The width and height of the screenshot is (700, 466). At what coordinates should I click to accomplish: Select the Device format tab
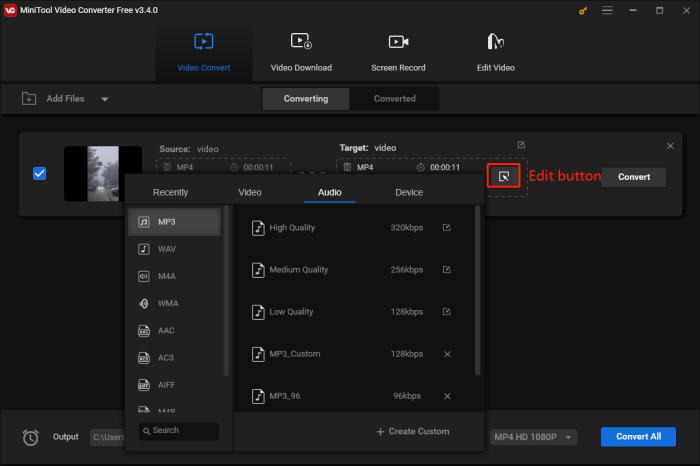(x=409, y=192)
